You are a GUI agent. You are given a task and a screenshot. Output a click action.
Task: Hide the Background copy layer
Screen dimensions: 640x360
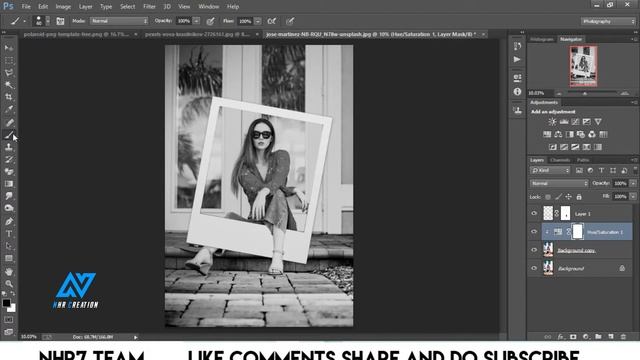coord(534,250)
